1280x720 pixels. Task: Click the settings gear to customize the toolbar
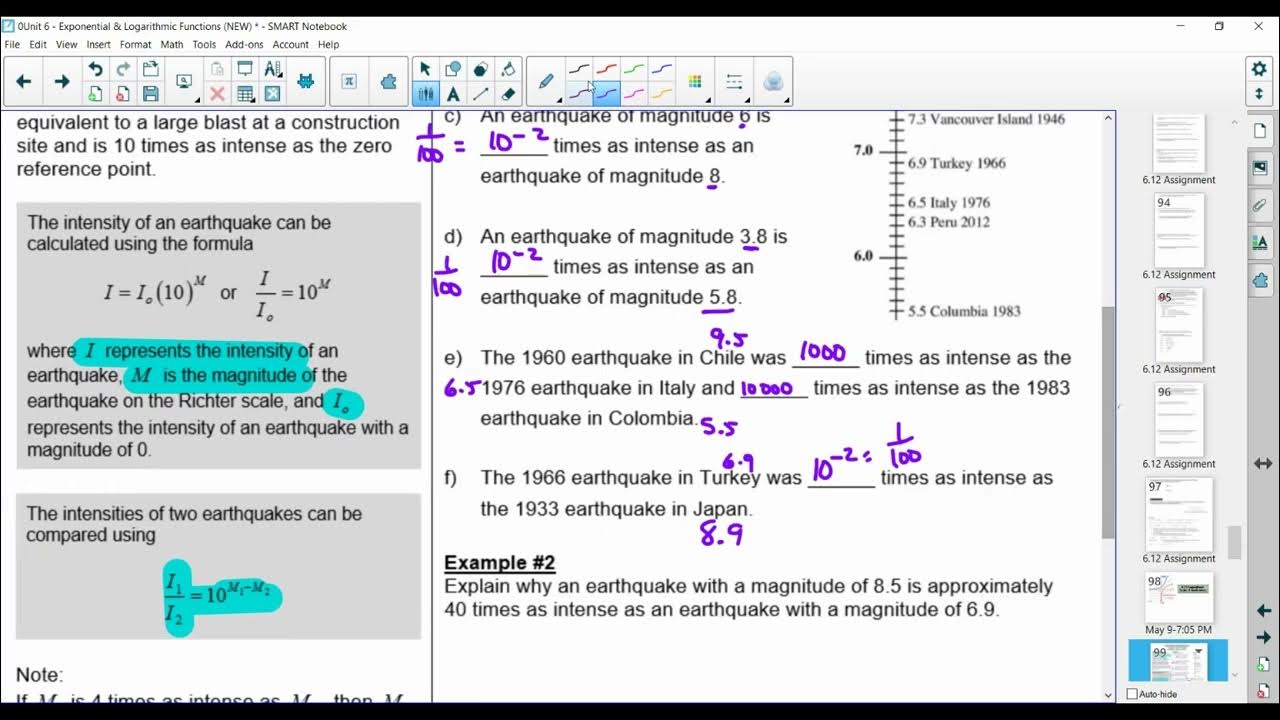pyautogui.click(x=1259, y=68)
